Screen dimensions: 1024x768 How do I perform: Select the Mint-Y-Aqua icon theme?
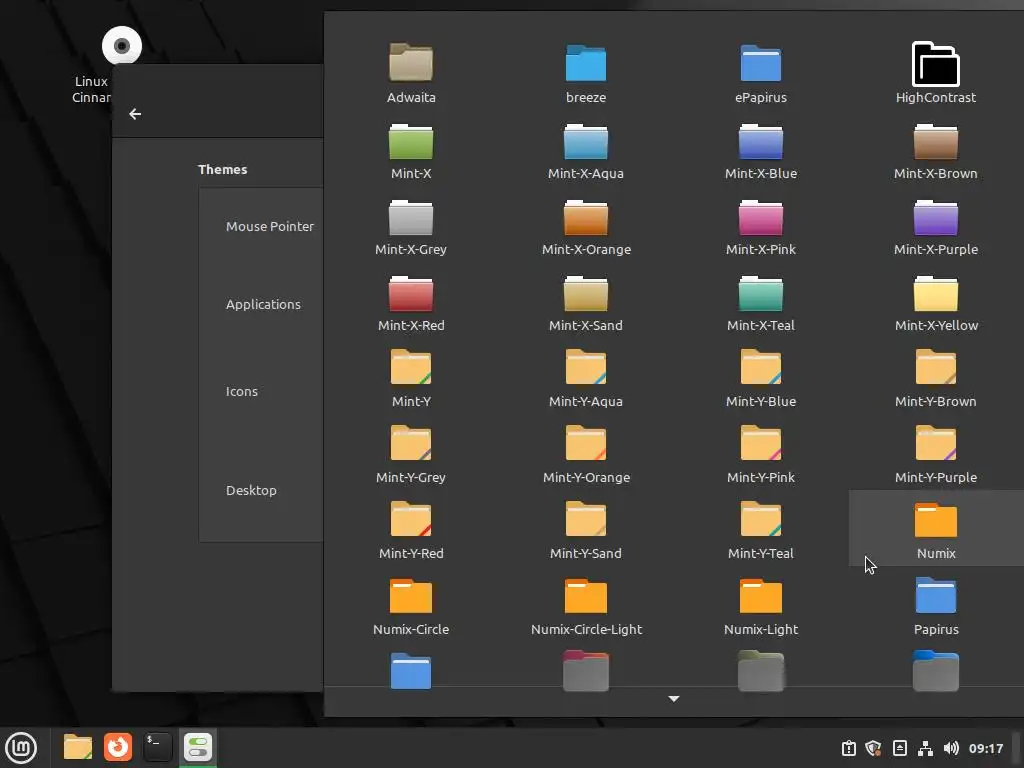pos(586,377)
